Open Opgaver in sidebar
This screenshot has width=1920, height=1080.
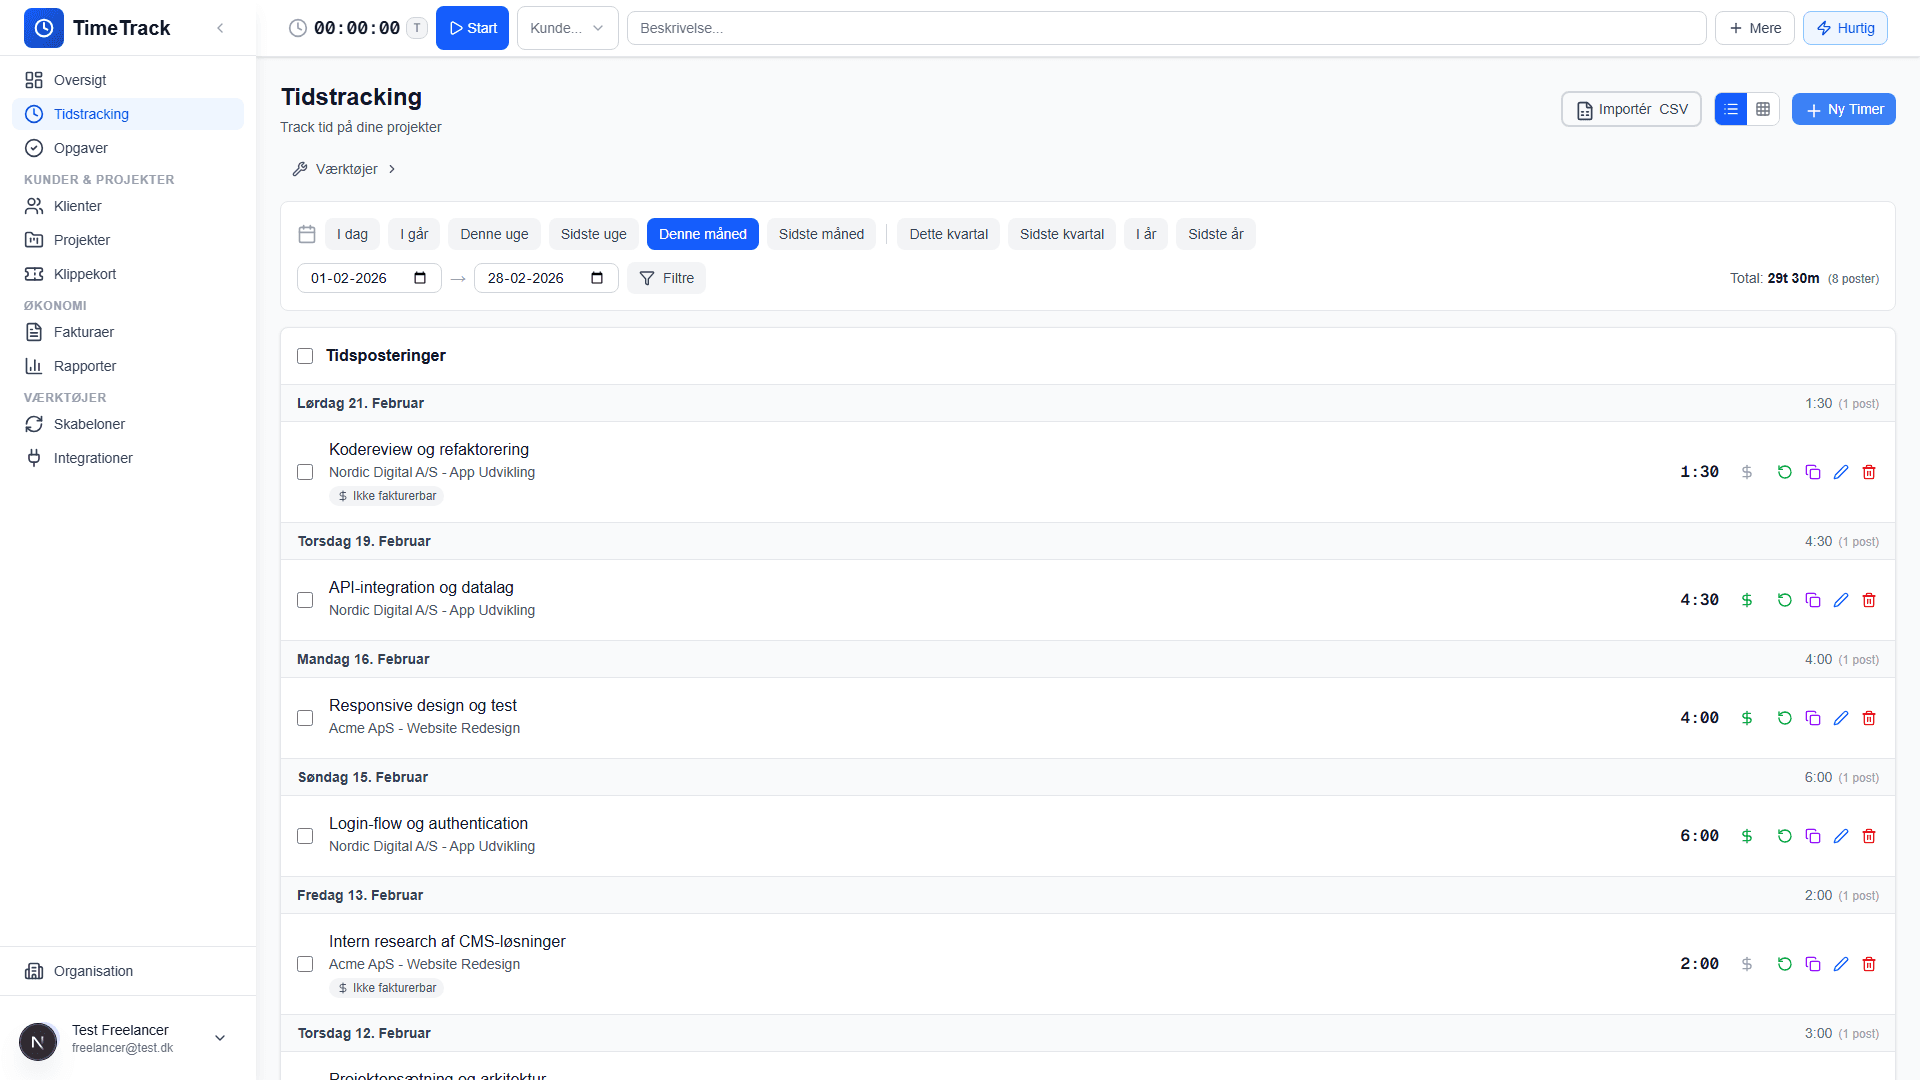click(x=128, y=148)
